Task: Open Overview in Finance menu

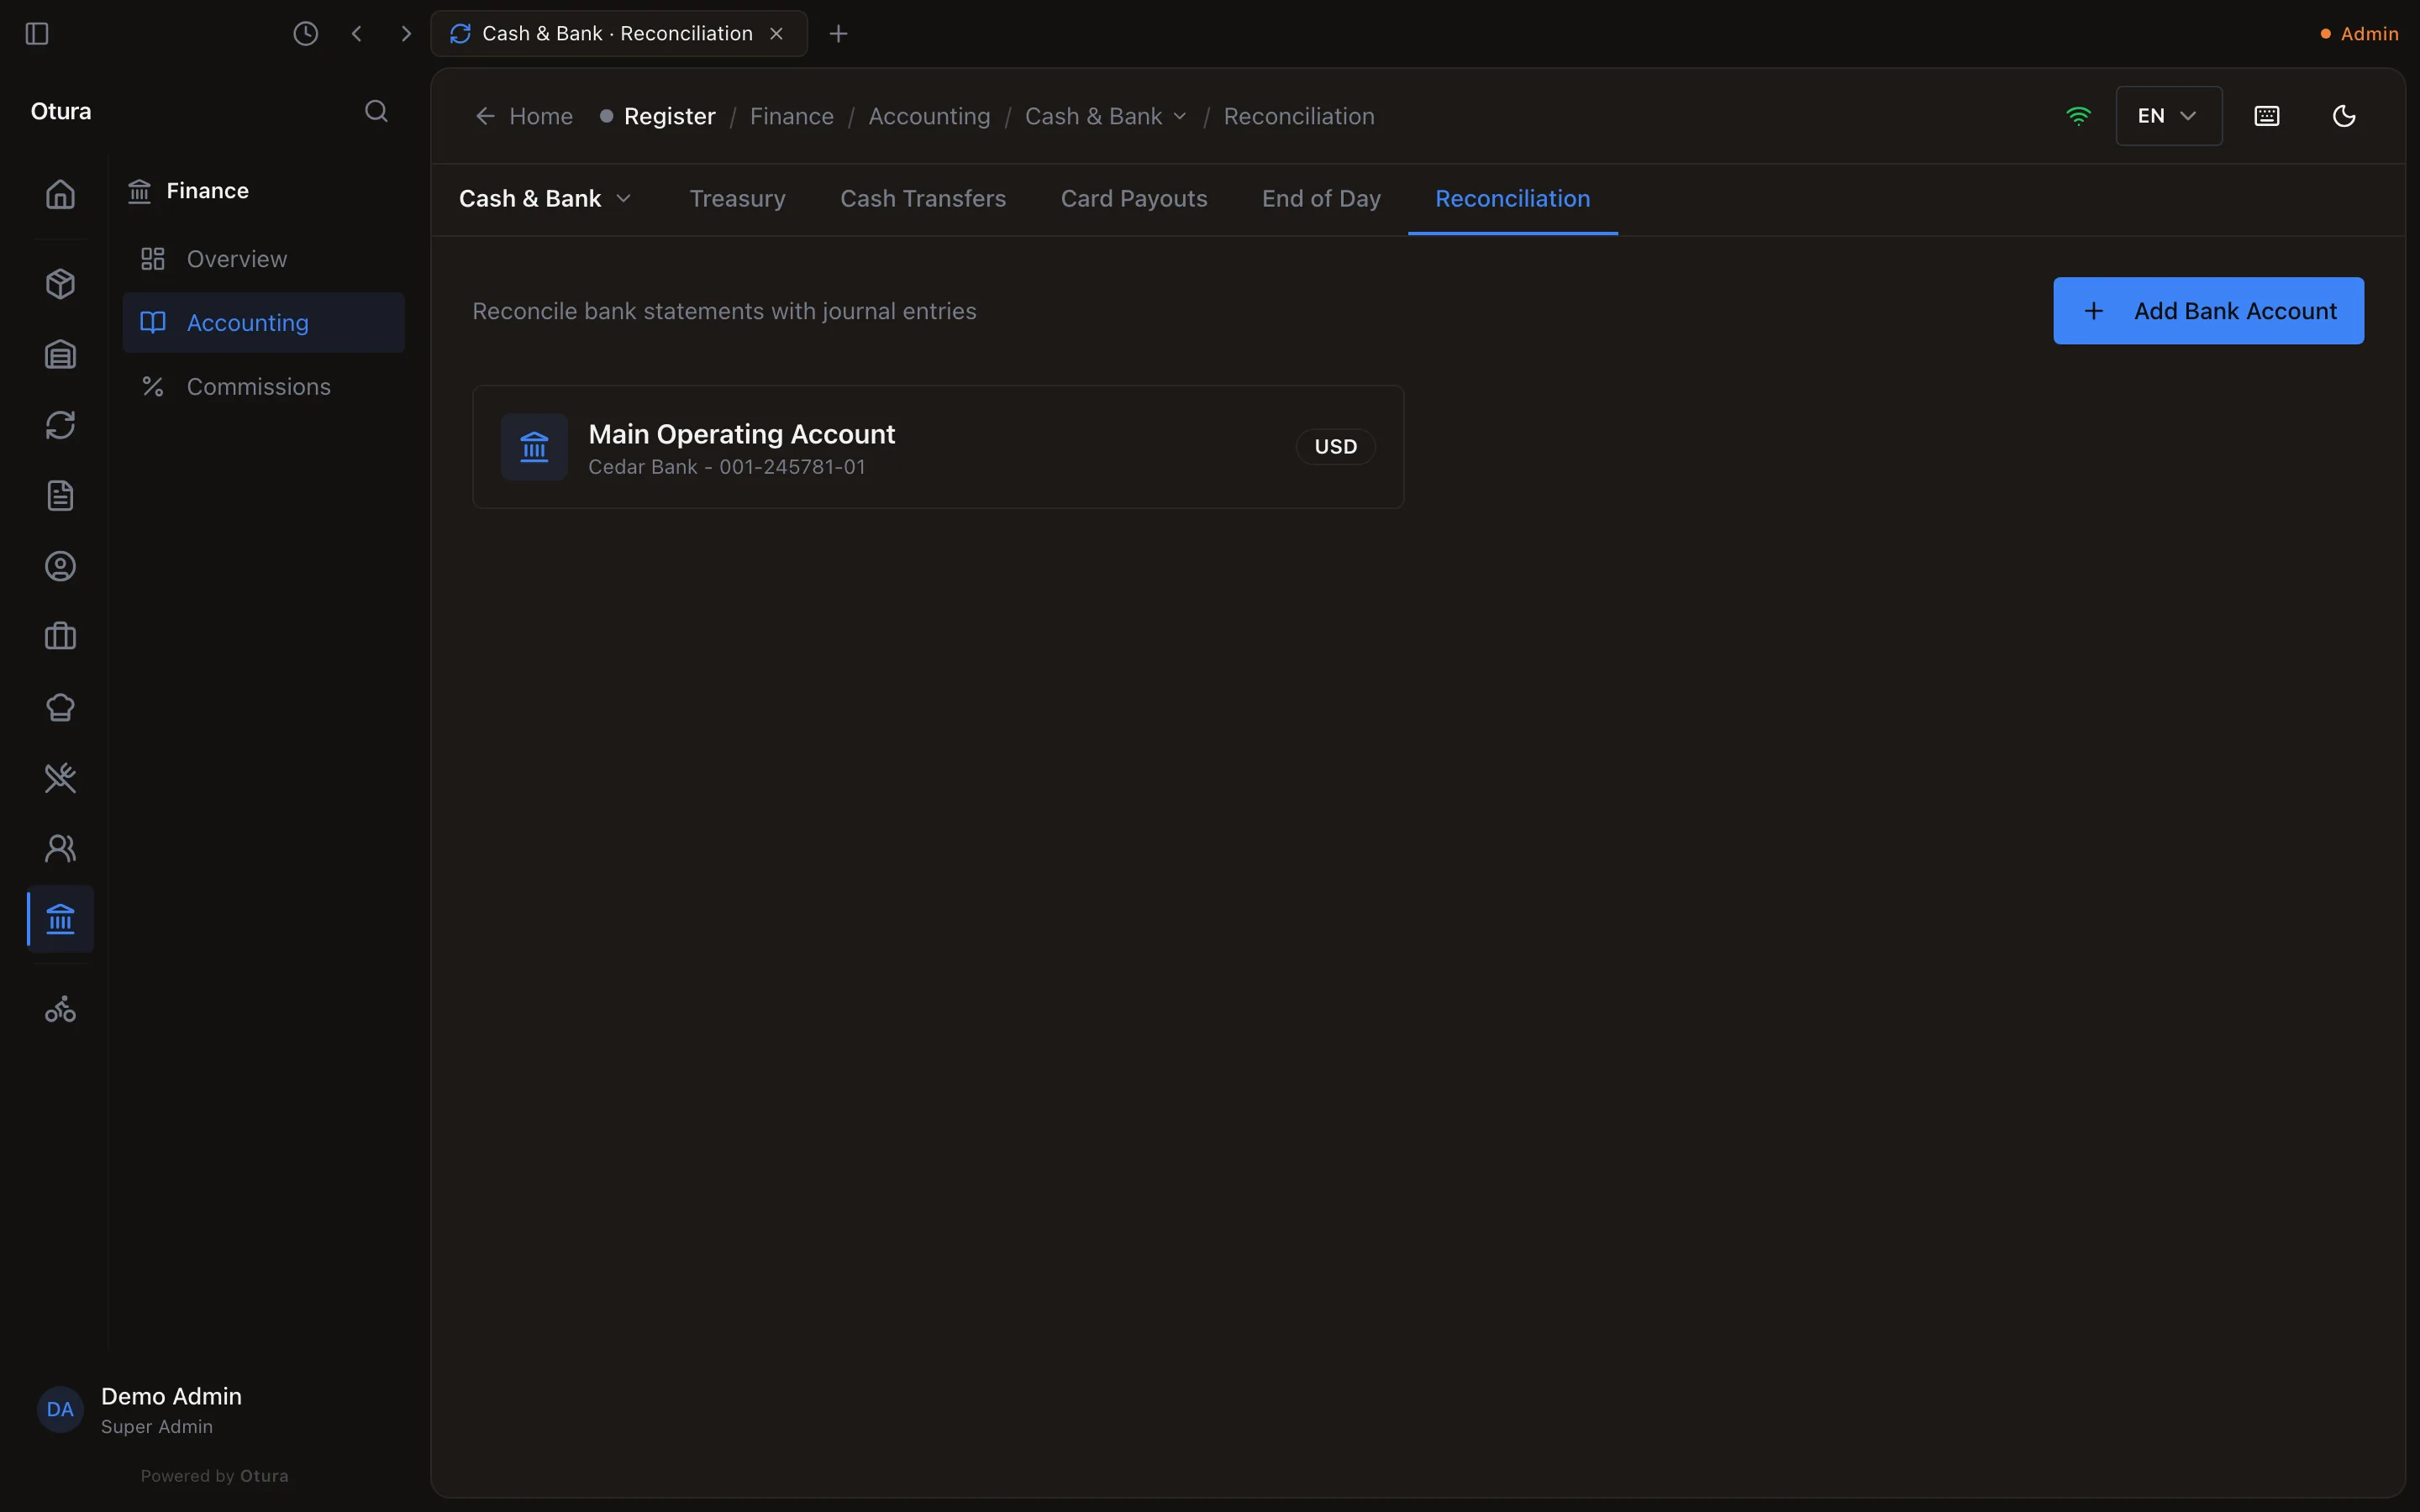Action: point(263,259)
